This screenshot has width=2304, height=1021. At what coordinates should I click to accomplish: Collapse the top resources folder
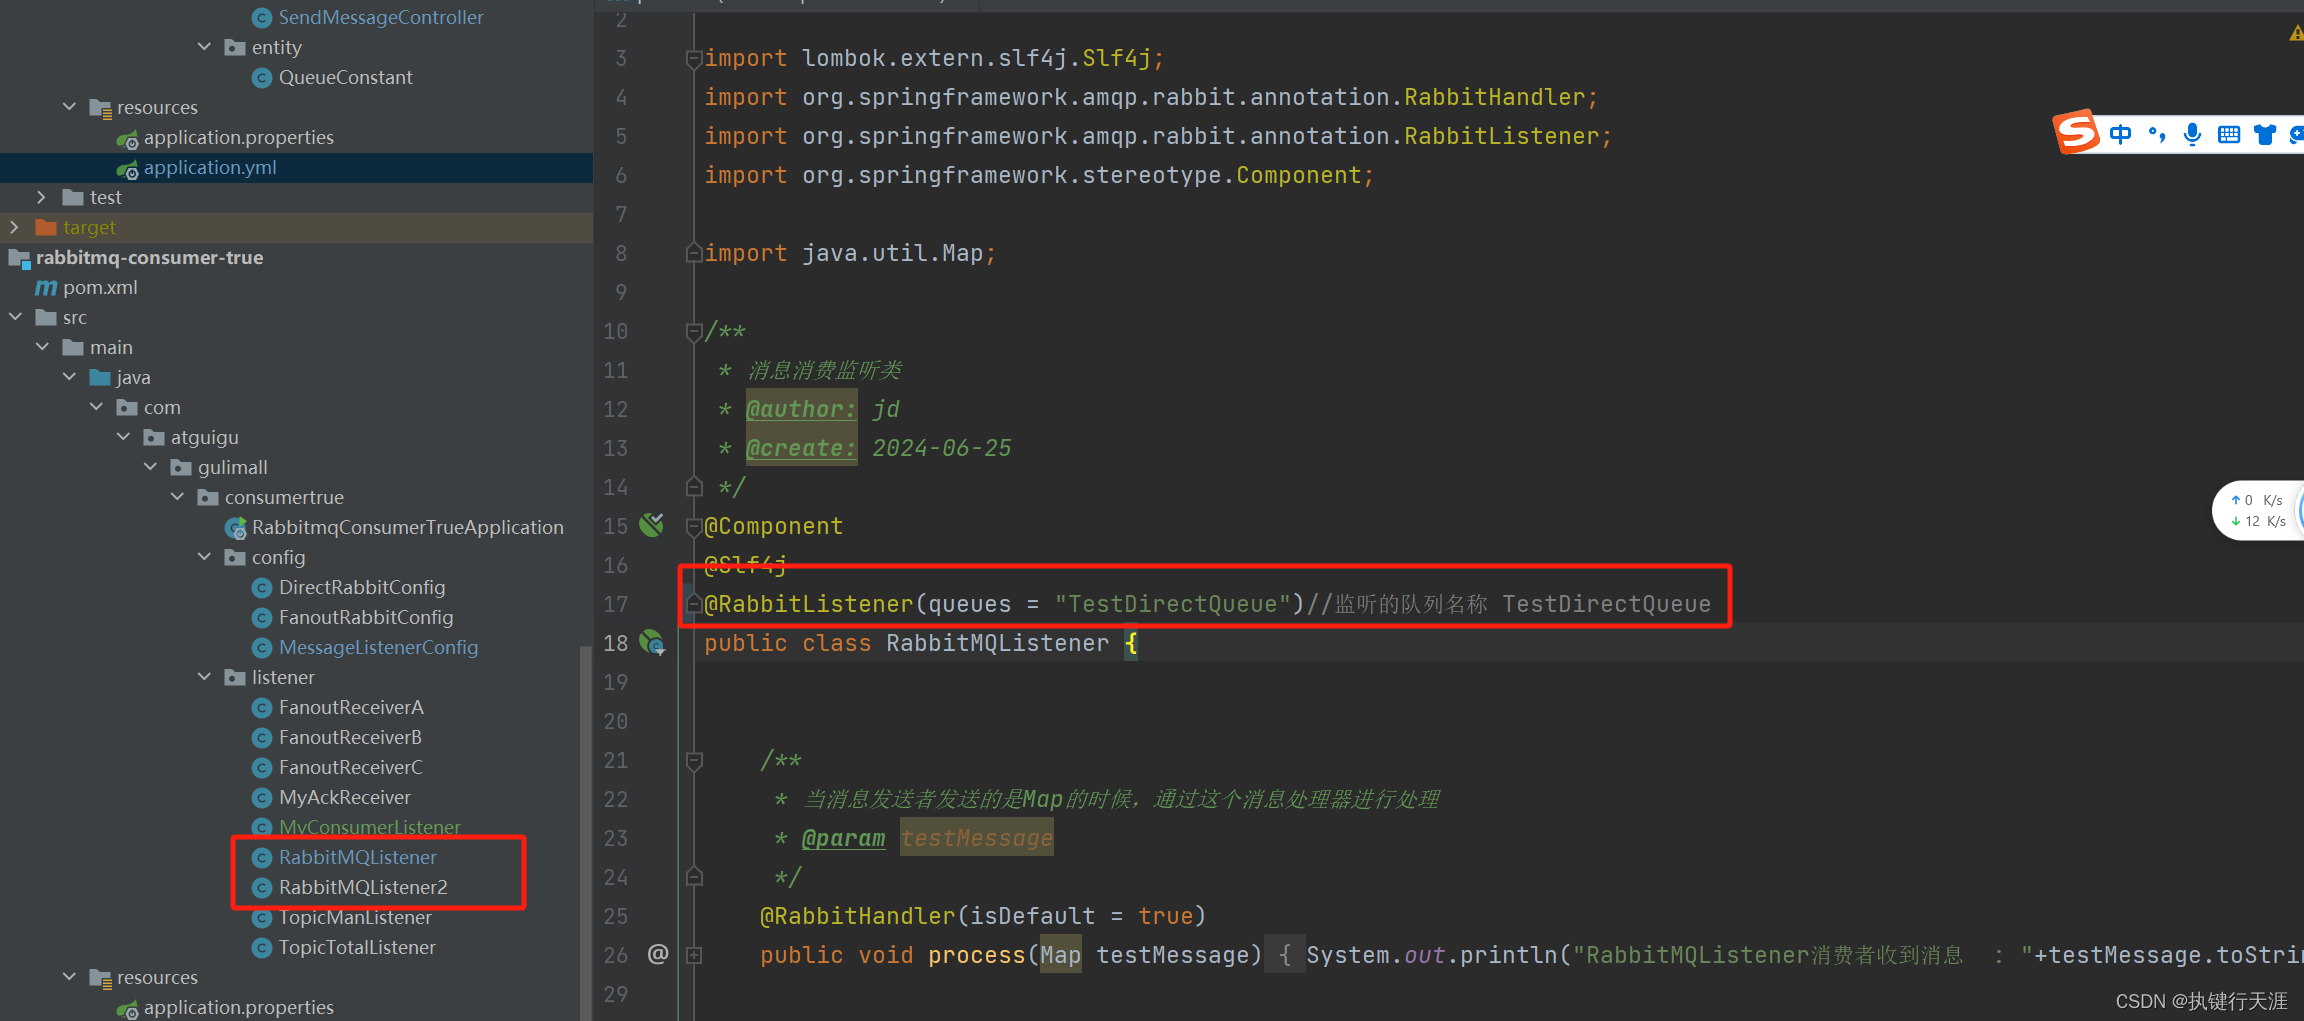69,107
